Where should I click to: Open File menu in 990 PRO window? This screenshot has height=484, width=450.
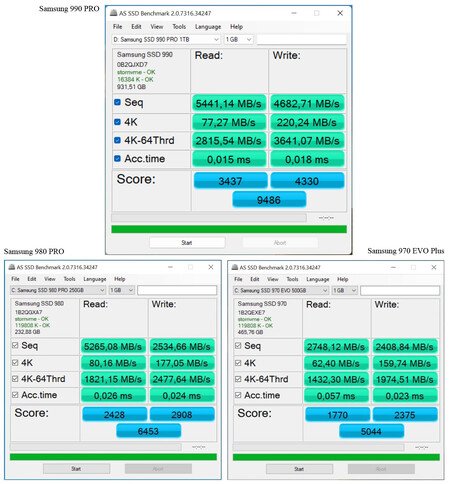[x=117, y=26]
